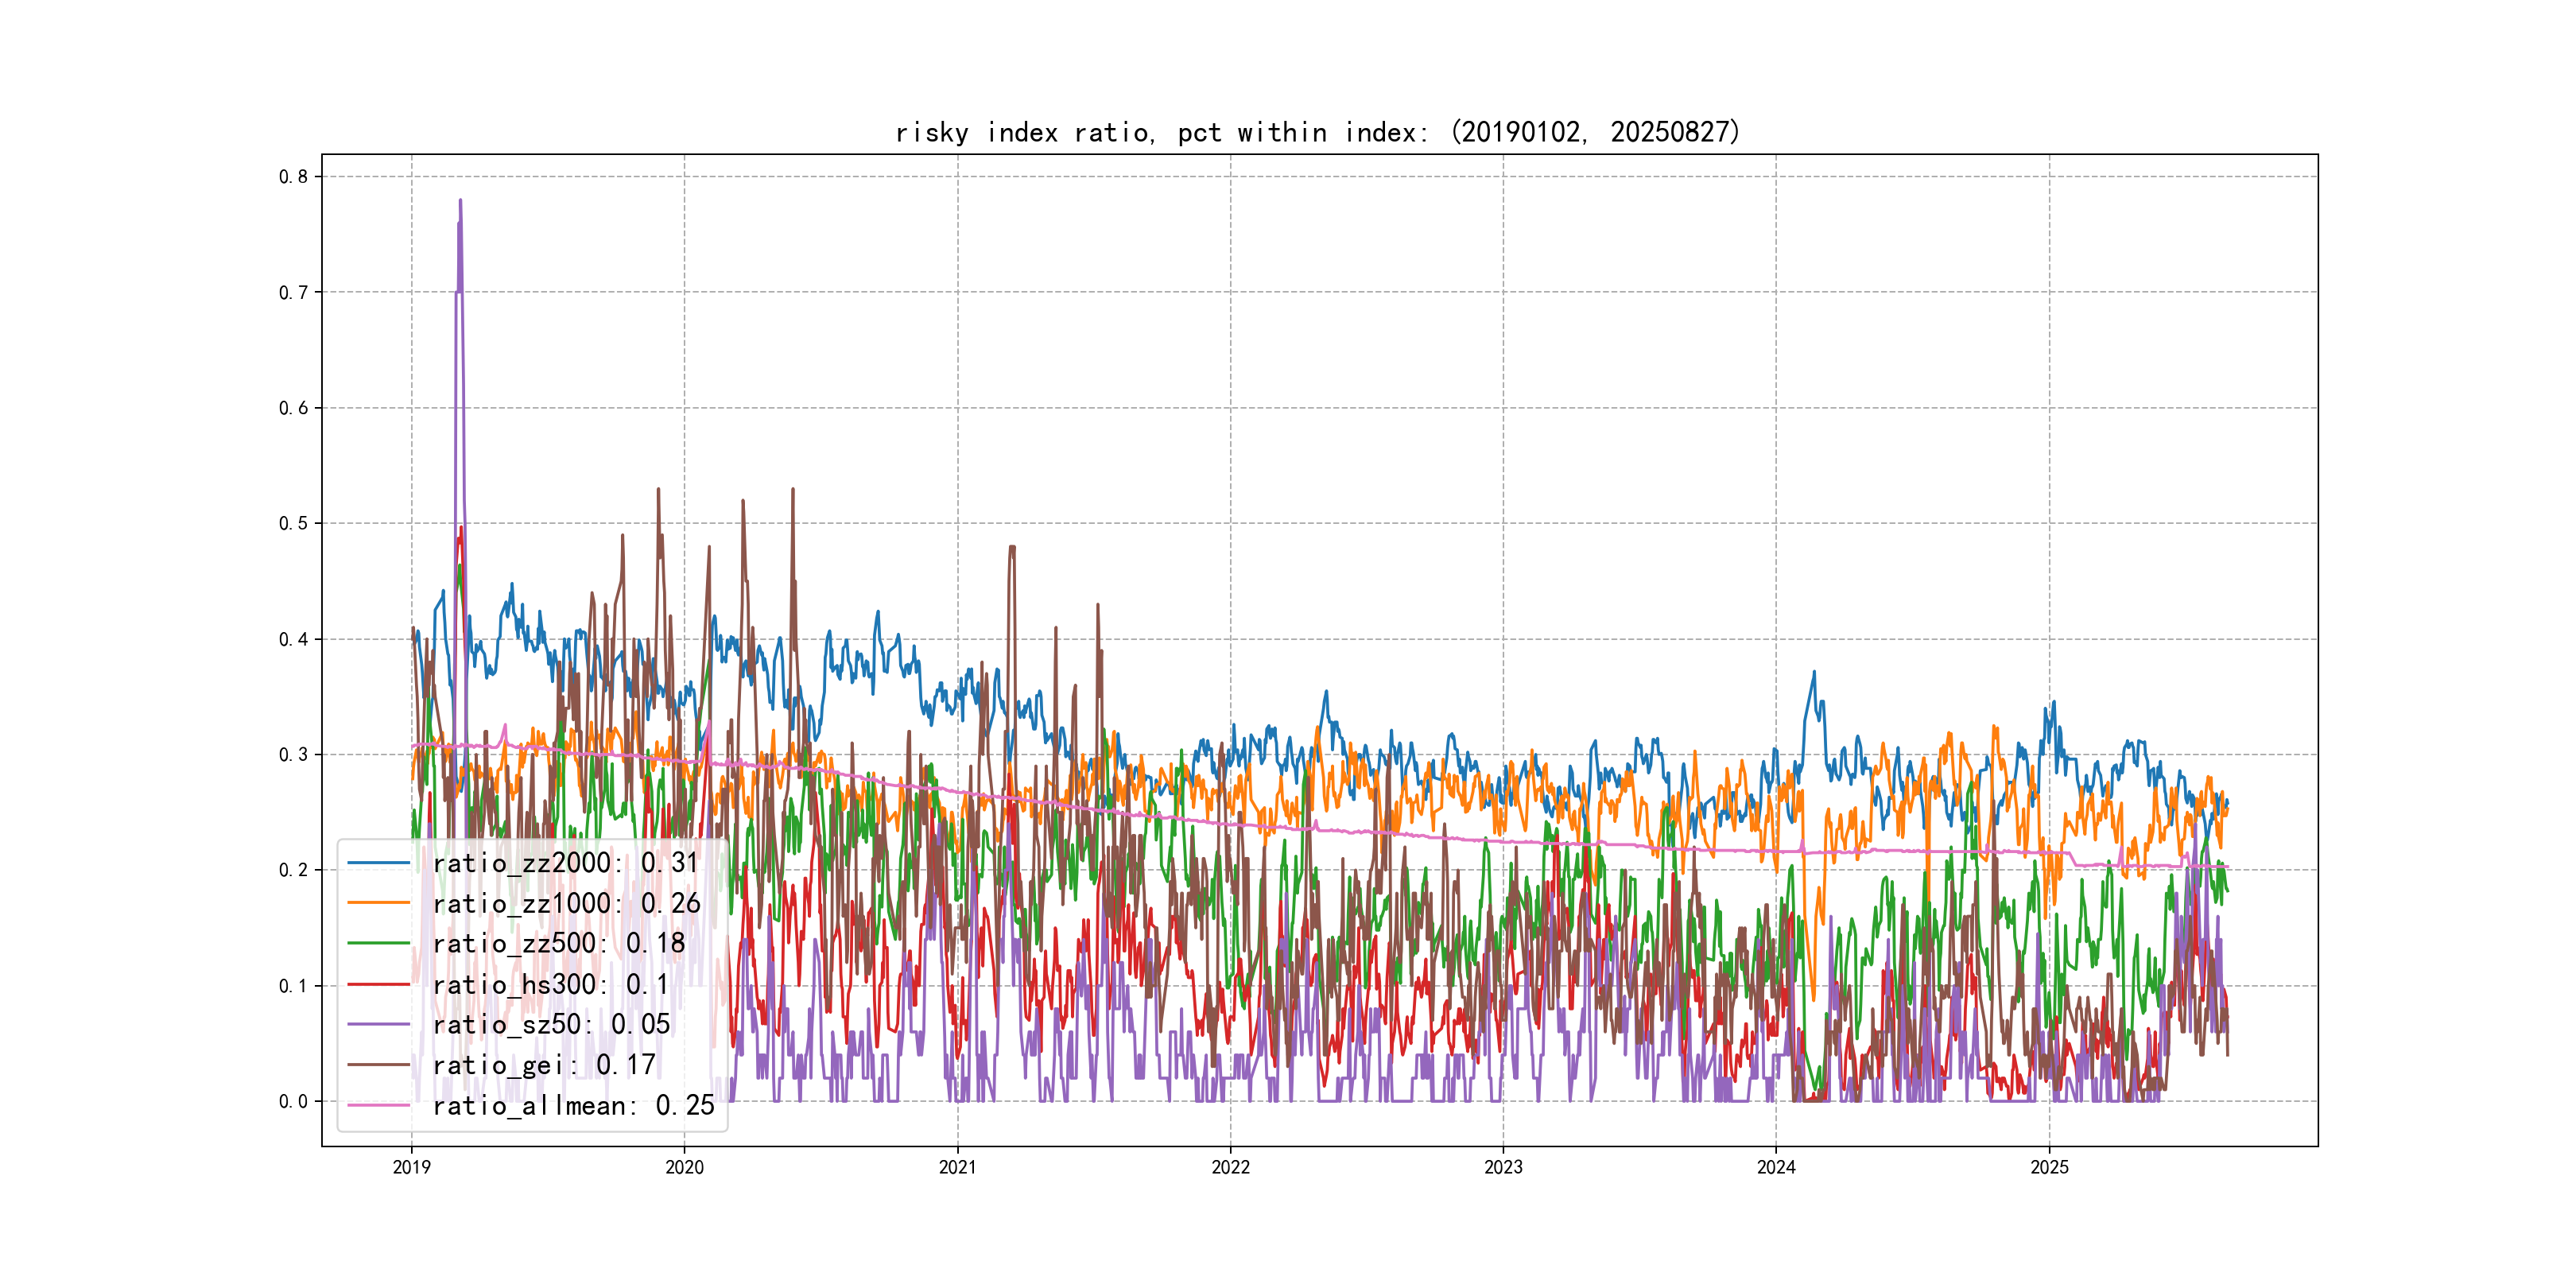
Task: Select the 'ratio_gei: 0.17' legend label
Action: coord(543,1065)
